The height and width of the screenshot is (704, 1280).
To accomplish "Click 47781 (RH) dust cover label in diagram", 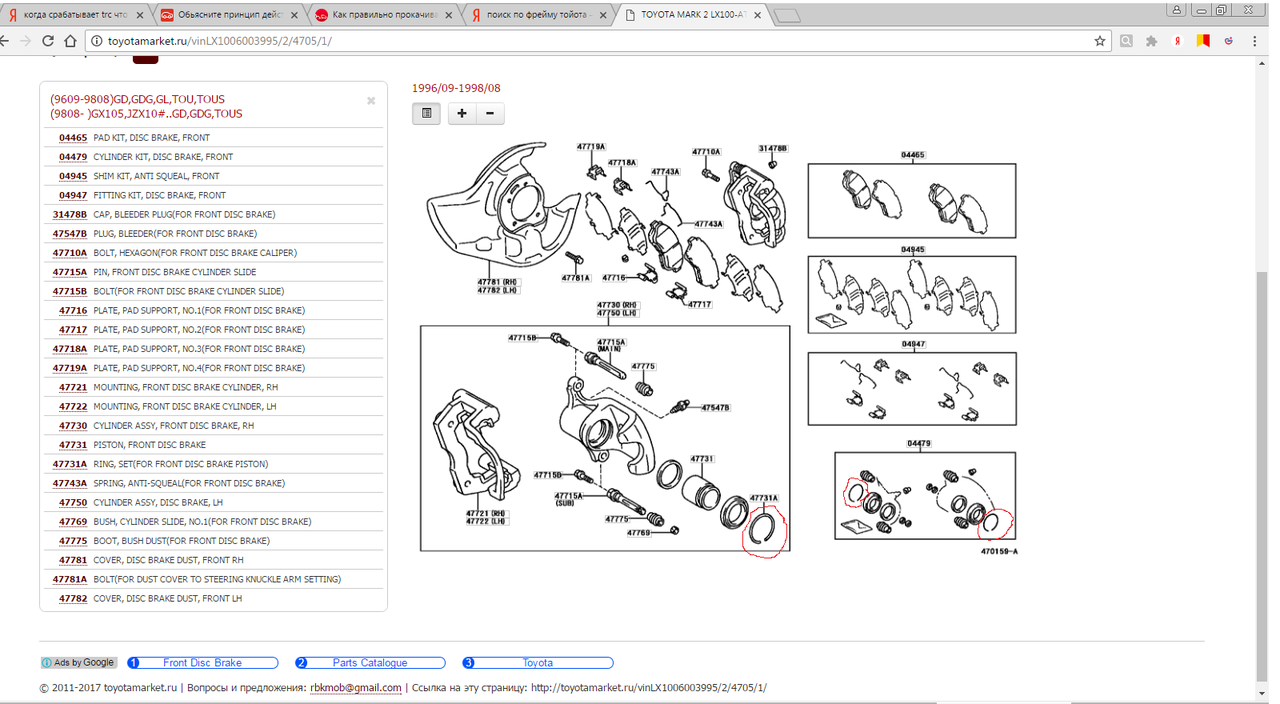I will click(x=497, y=282).
